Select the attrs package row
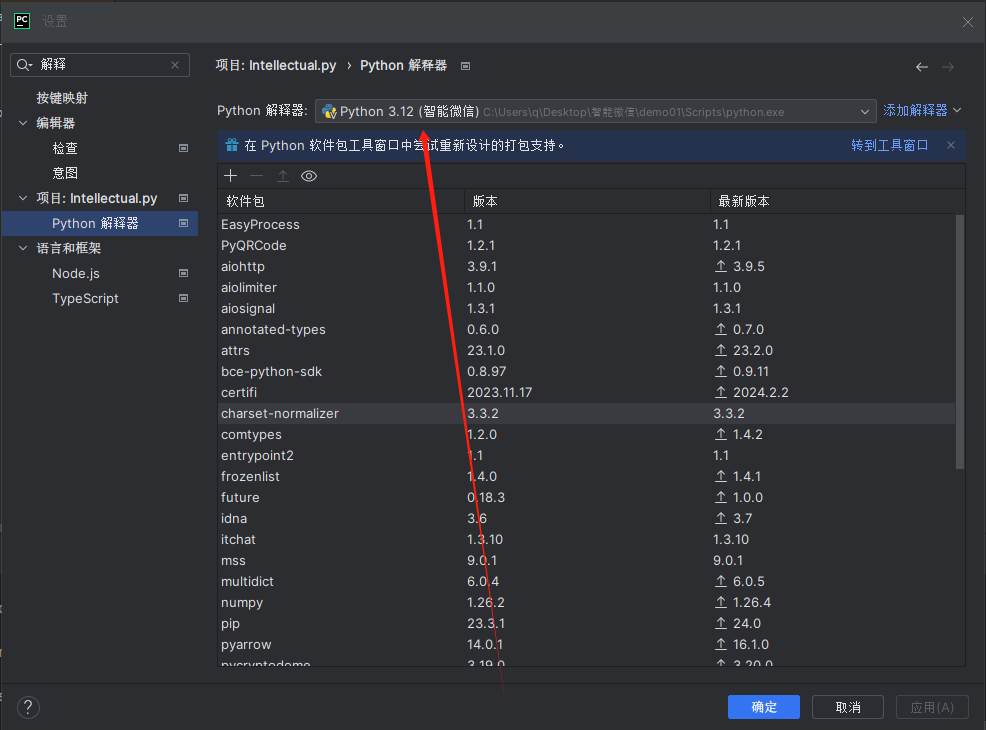 [x=587, y=350]
